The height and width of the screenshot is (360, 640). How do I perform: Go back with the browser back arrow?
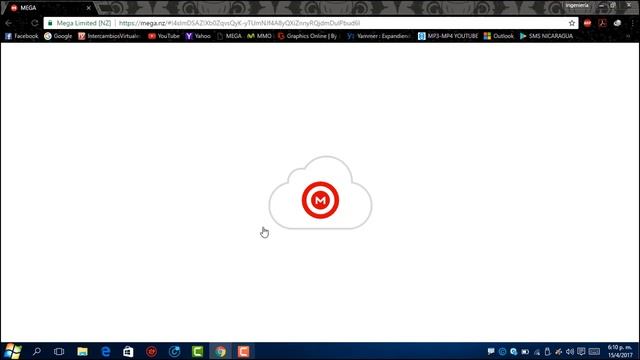click(x=9, y=23)
